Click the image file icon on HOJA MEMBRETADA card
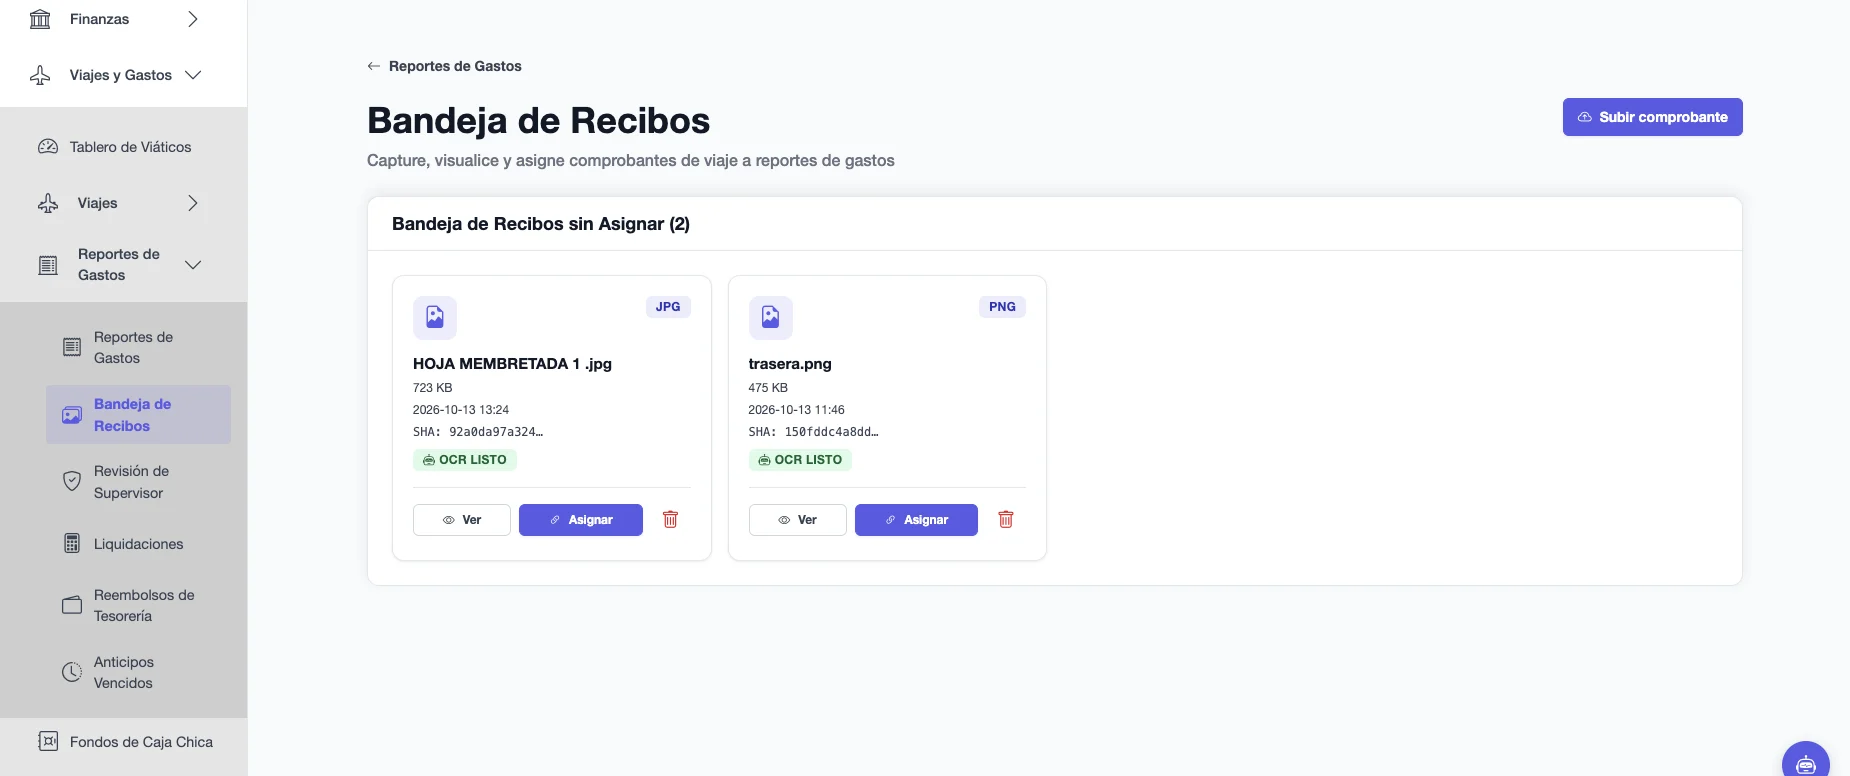The width and height of the screenshot is (1850, 776). pyautogui.click(x=435, y=317)
